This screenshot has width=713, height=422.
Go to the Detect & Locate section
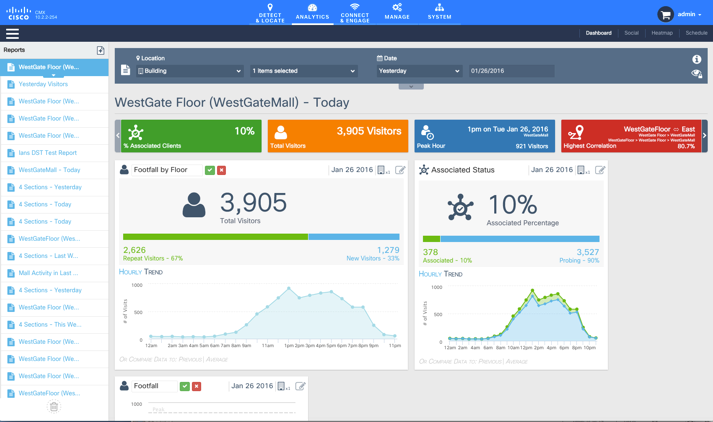pos(270,13)
